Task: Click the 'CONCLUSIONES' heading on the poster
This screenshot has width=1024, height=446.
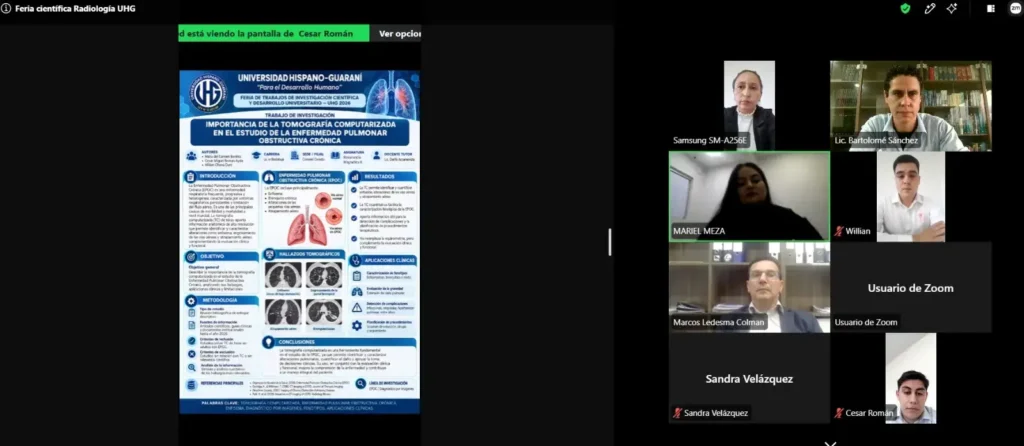Action: (297, 342)
